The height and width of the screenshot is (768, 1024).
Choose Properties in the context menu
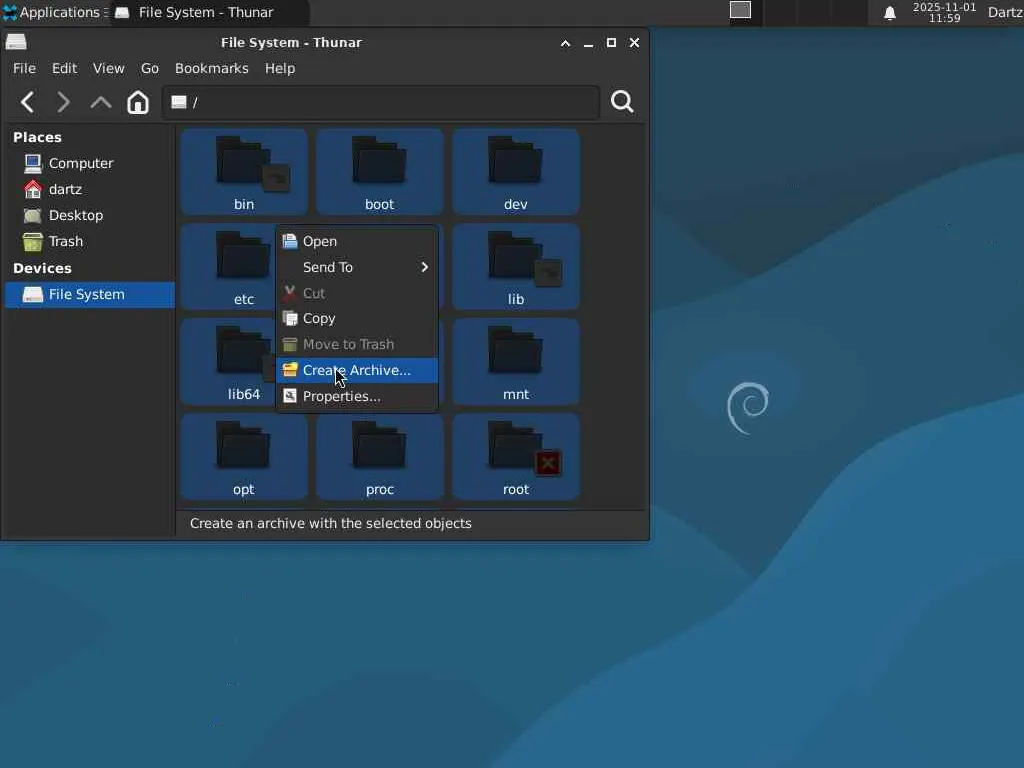coord(341,396)
